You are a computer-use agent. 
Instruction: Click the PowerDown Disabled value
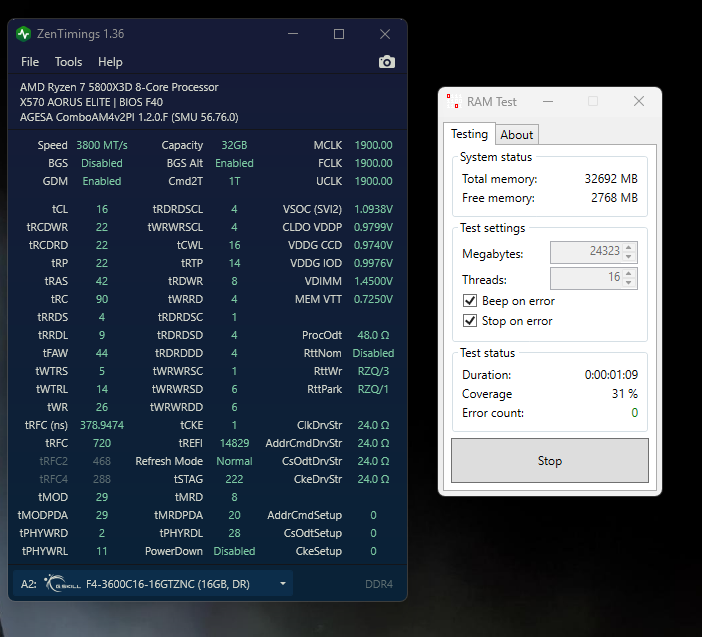[x=234, y=551]
